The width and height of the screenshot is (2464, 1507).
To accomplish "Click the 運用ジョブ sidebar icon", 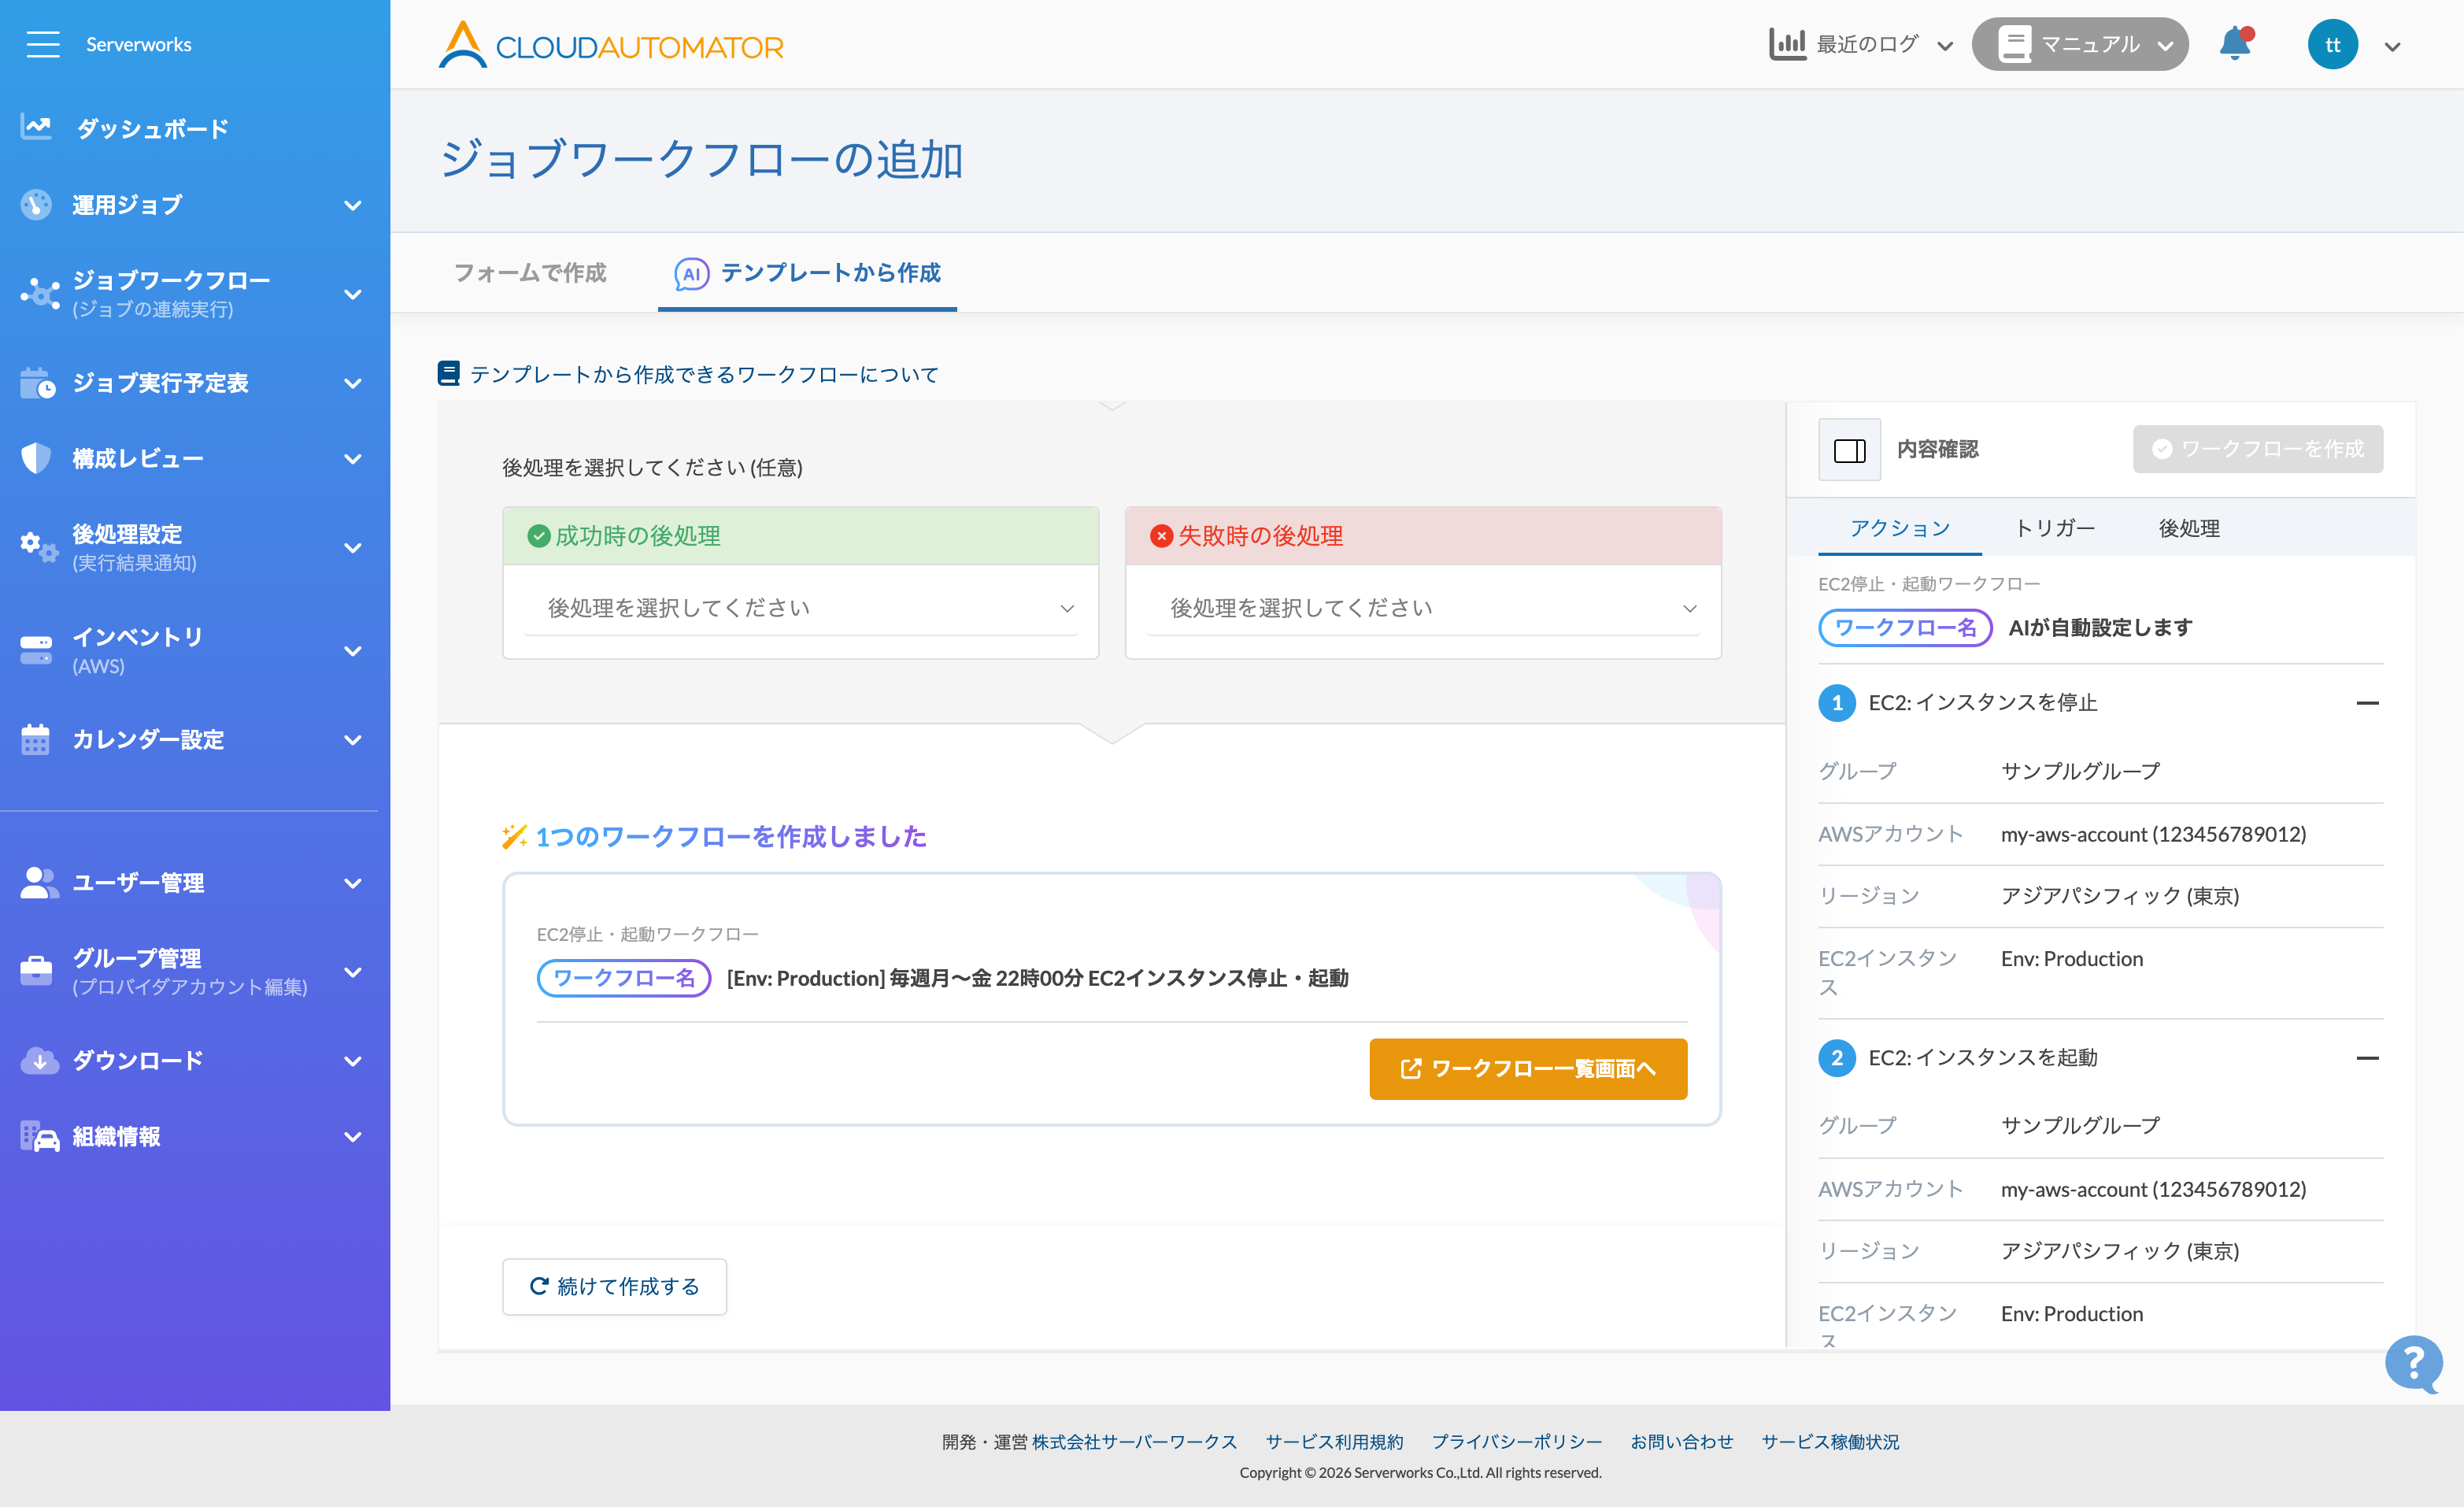I will [x=36, y=204].
